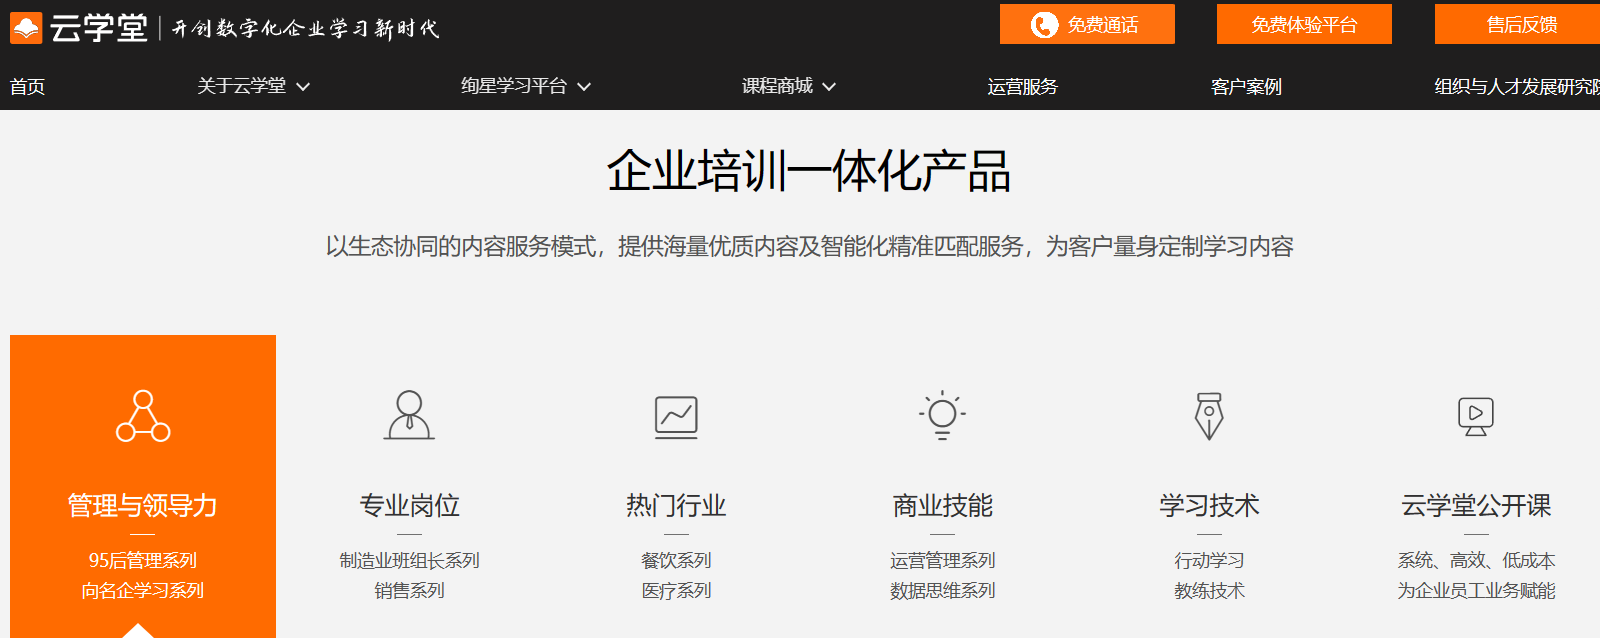The image size is (1600, 638).
Task: Open 运营服务 menu item
Action: (1022, 87)
